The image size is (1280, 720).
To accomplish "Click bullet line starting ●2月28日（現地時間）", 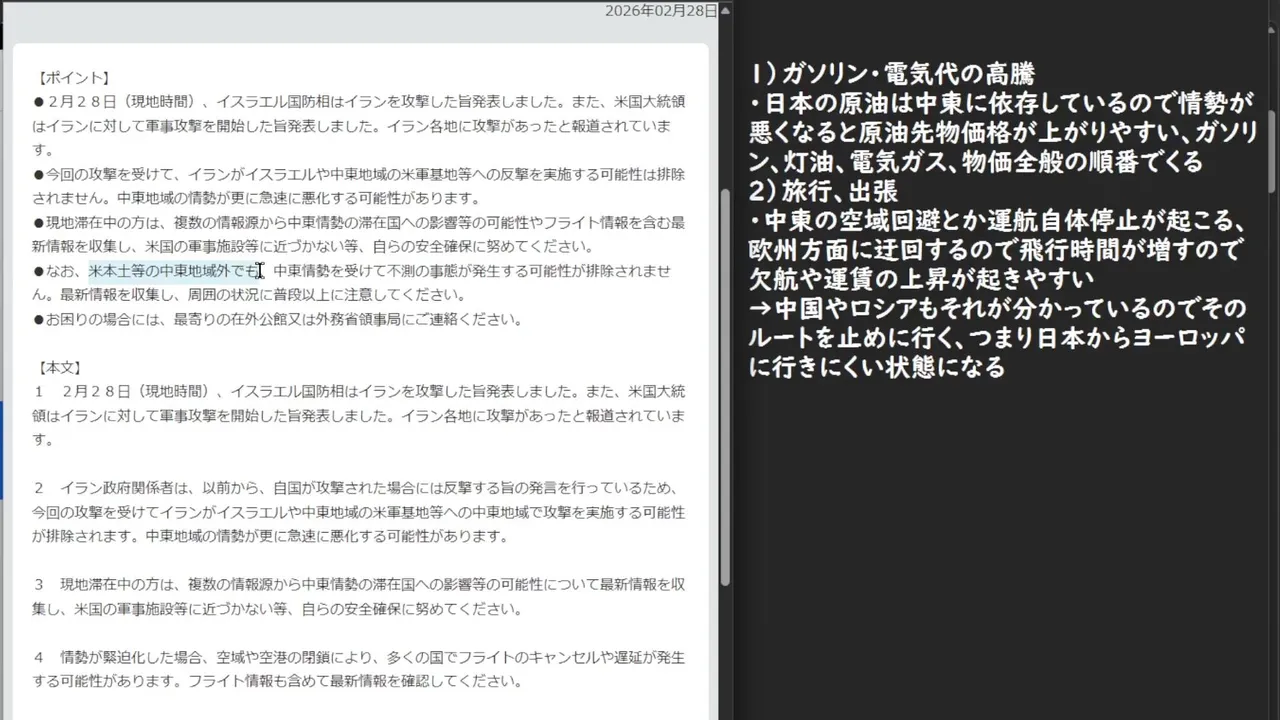I will [x=359, y=102].
